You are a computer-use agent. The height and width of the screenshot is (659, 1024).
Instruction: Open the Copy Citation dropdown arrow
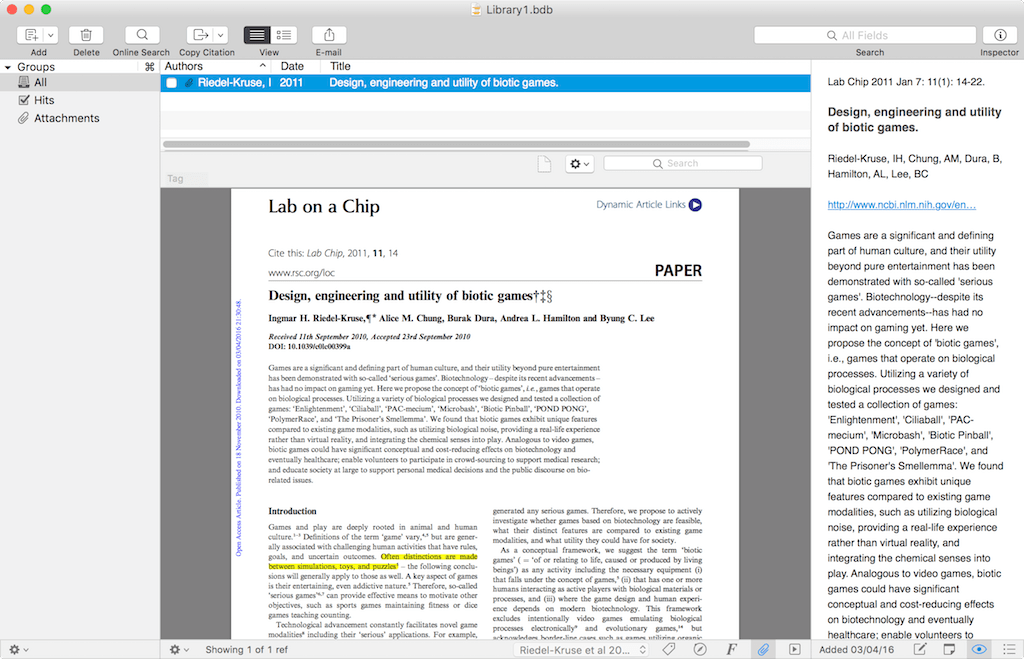222,33
